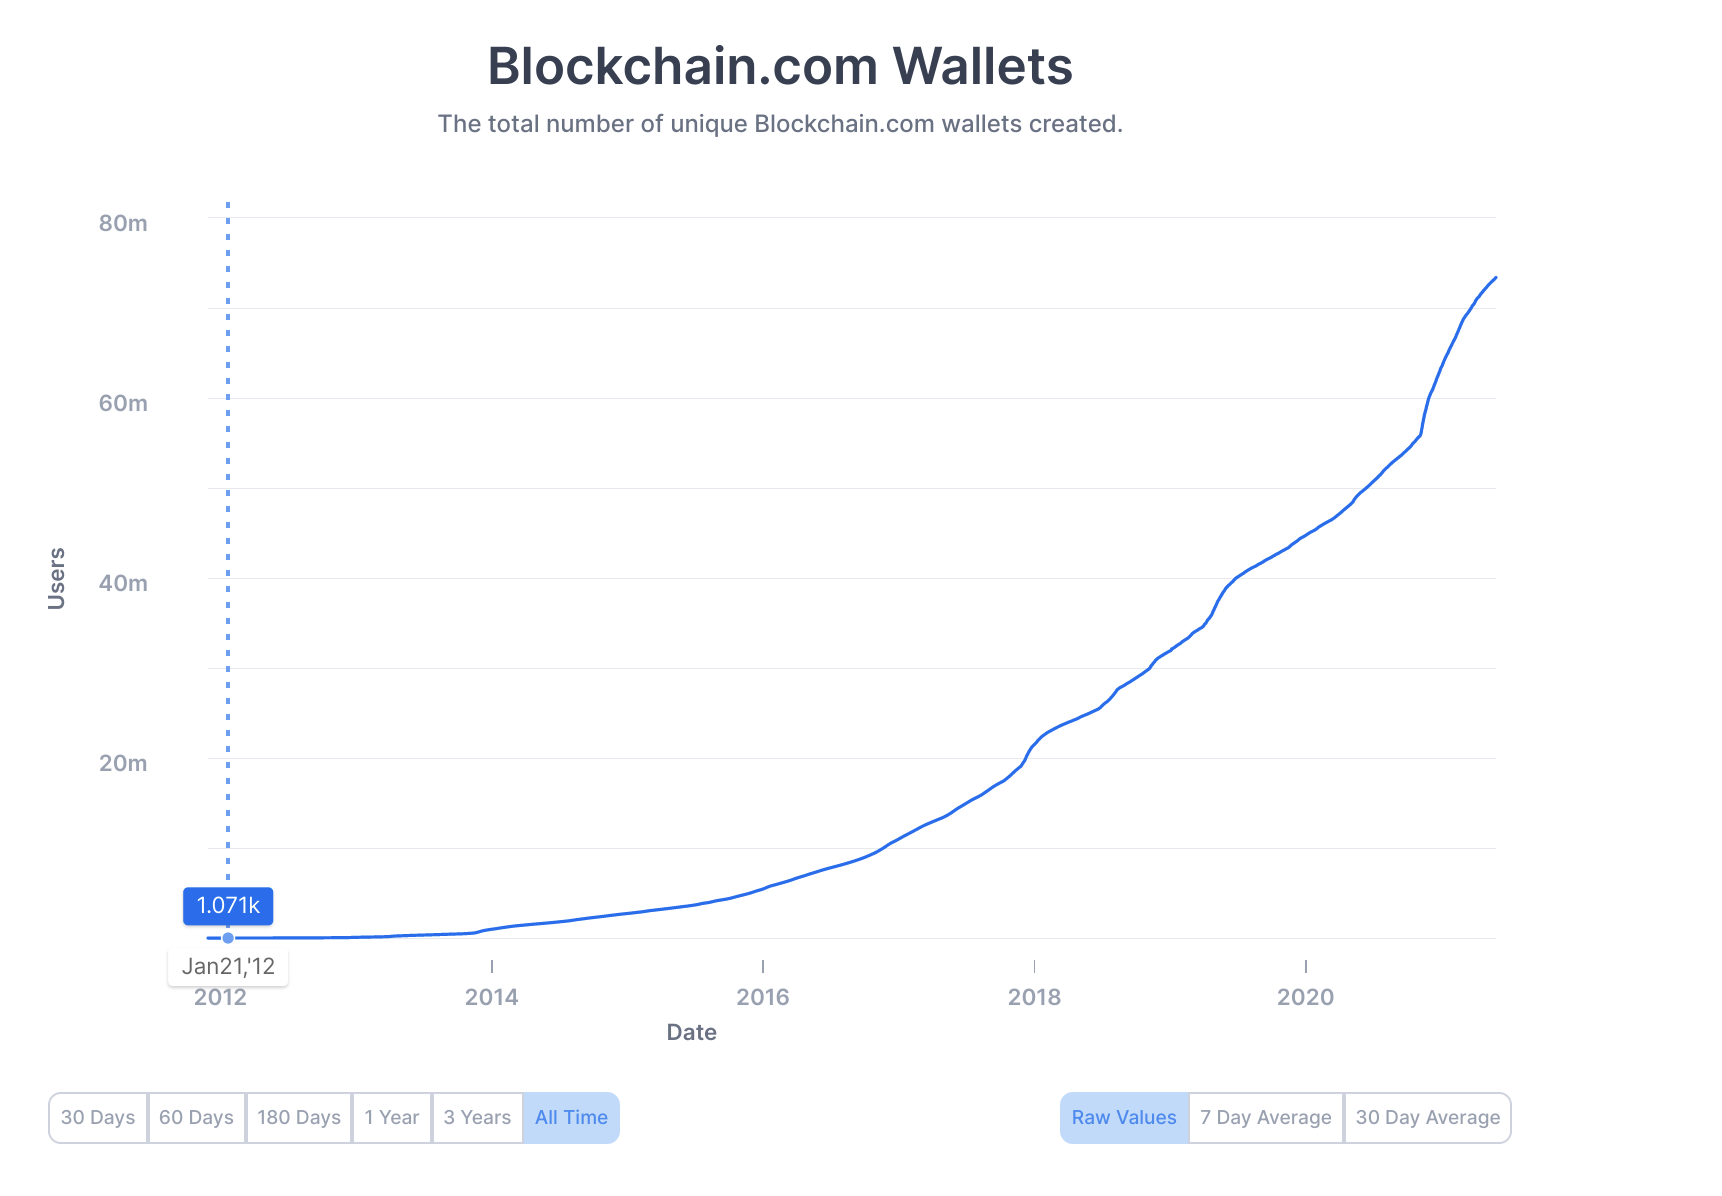Select the All Time range
This screenshot has height=1196, width=1722.
571,1117
